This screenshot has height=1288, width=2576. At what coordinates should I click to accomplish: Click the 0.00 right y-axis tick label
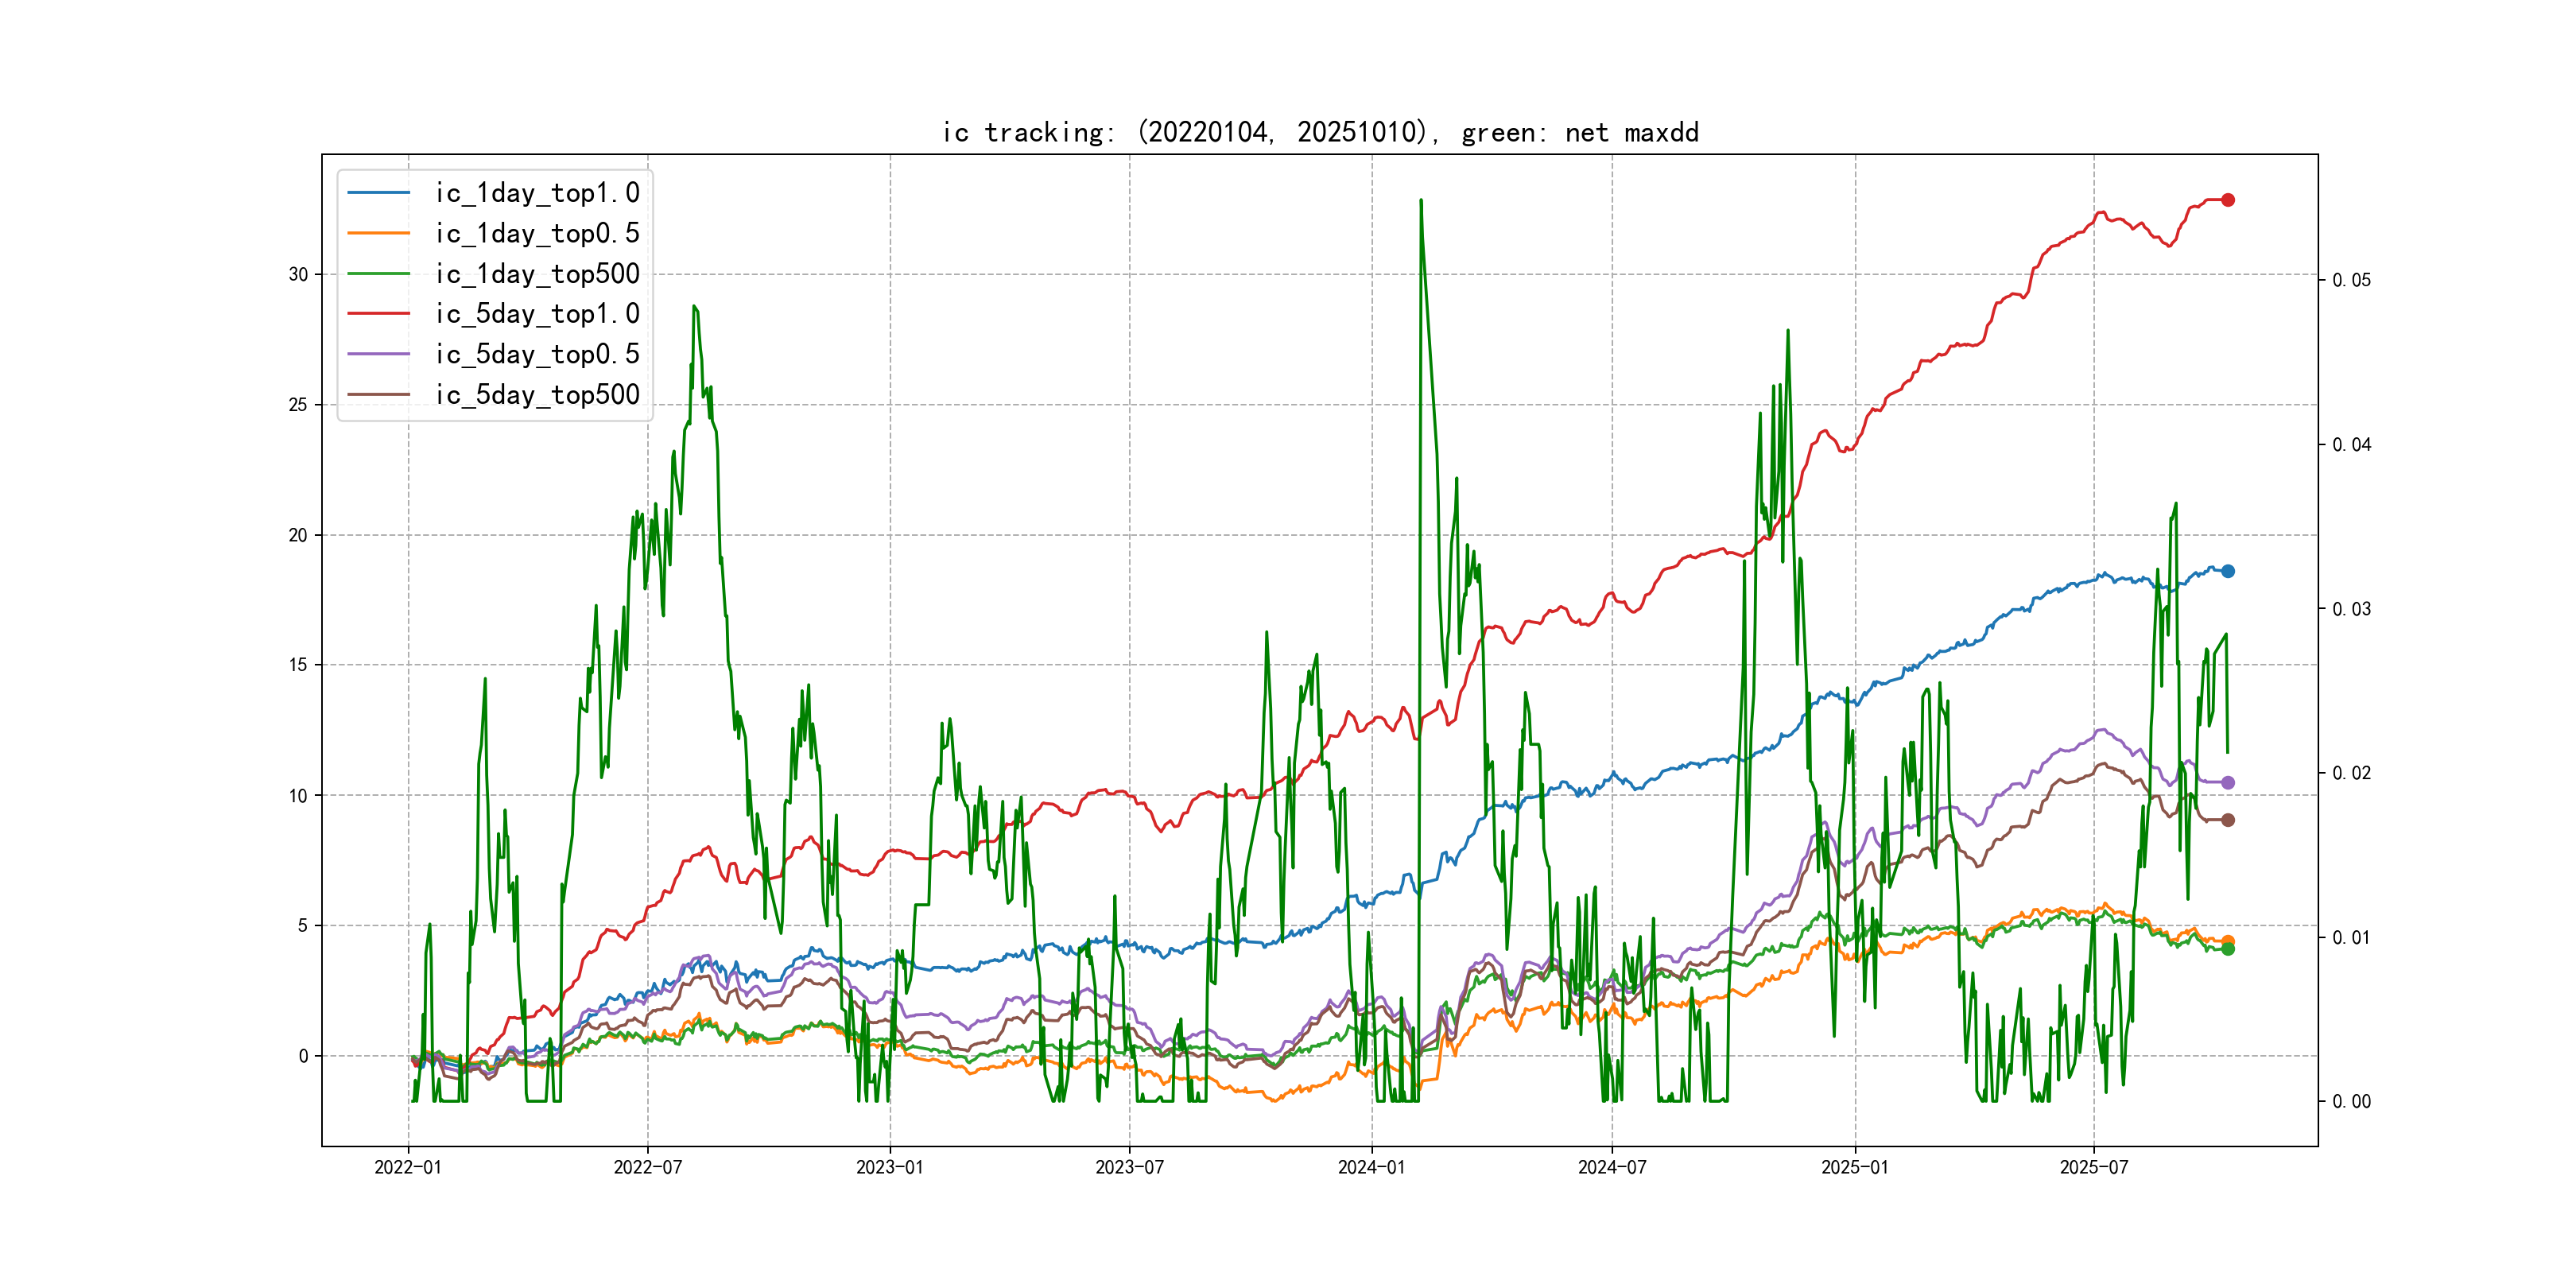point(2351,1101)
